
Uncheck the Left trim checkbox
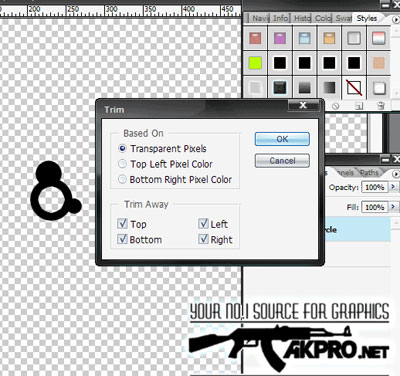[203, 223]
